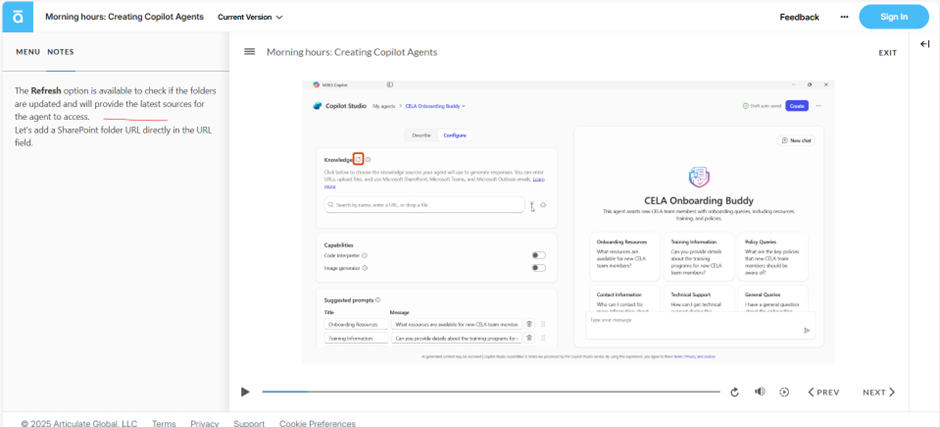Viewport: 940px width, 427px height.
Task: Click the Training Information message field
Action: click(x=456, y=338)
